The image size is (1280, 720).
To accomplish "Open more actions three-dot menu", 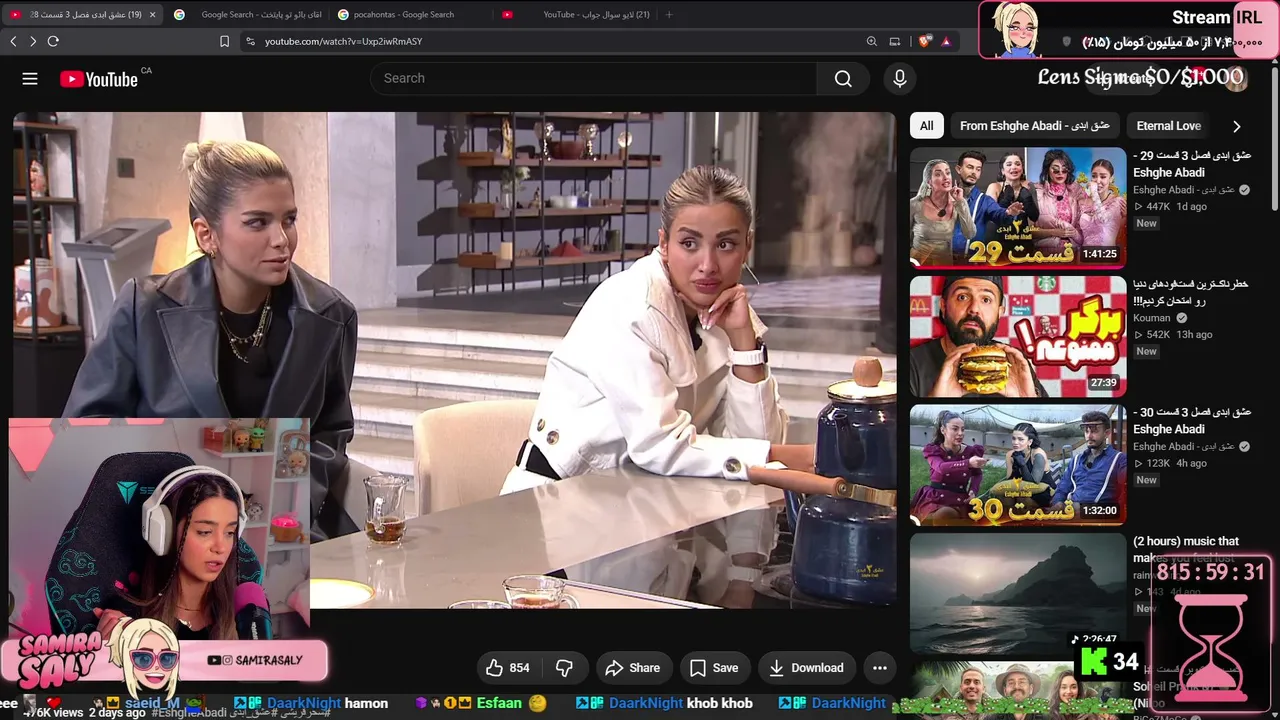I will point(880,668).
